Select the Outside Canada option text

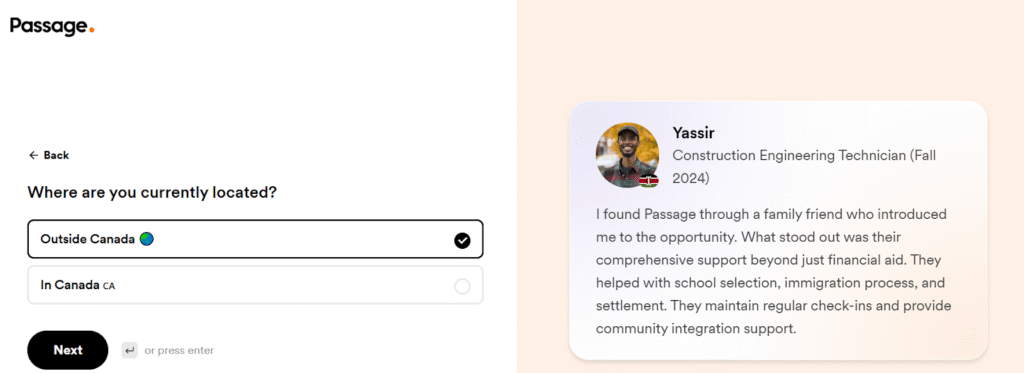88,239
